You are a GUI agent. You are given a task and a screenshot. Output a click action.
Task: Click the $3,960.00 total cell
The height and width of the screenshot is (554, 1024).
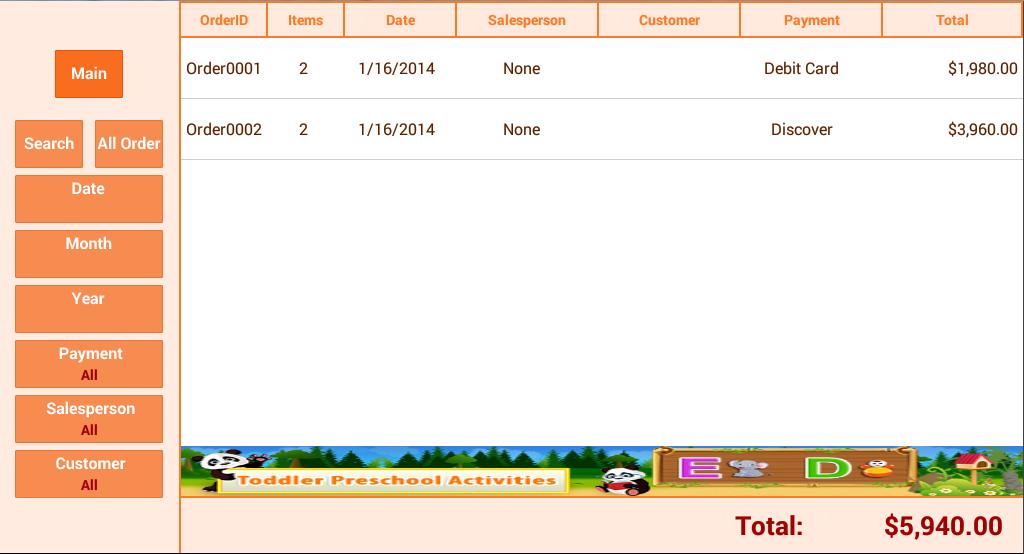tap(983, 129)
